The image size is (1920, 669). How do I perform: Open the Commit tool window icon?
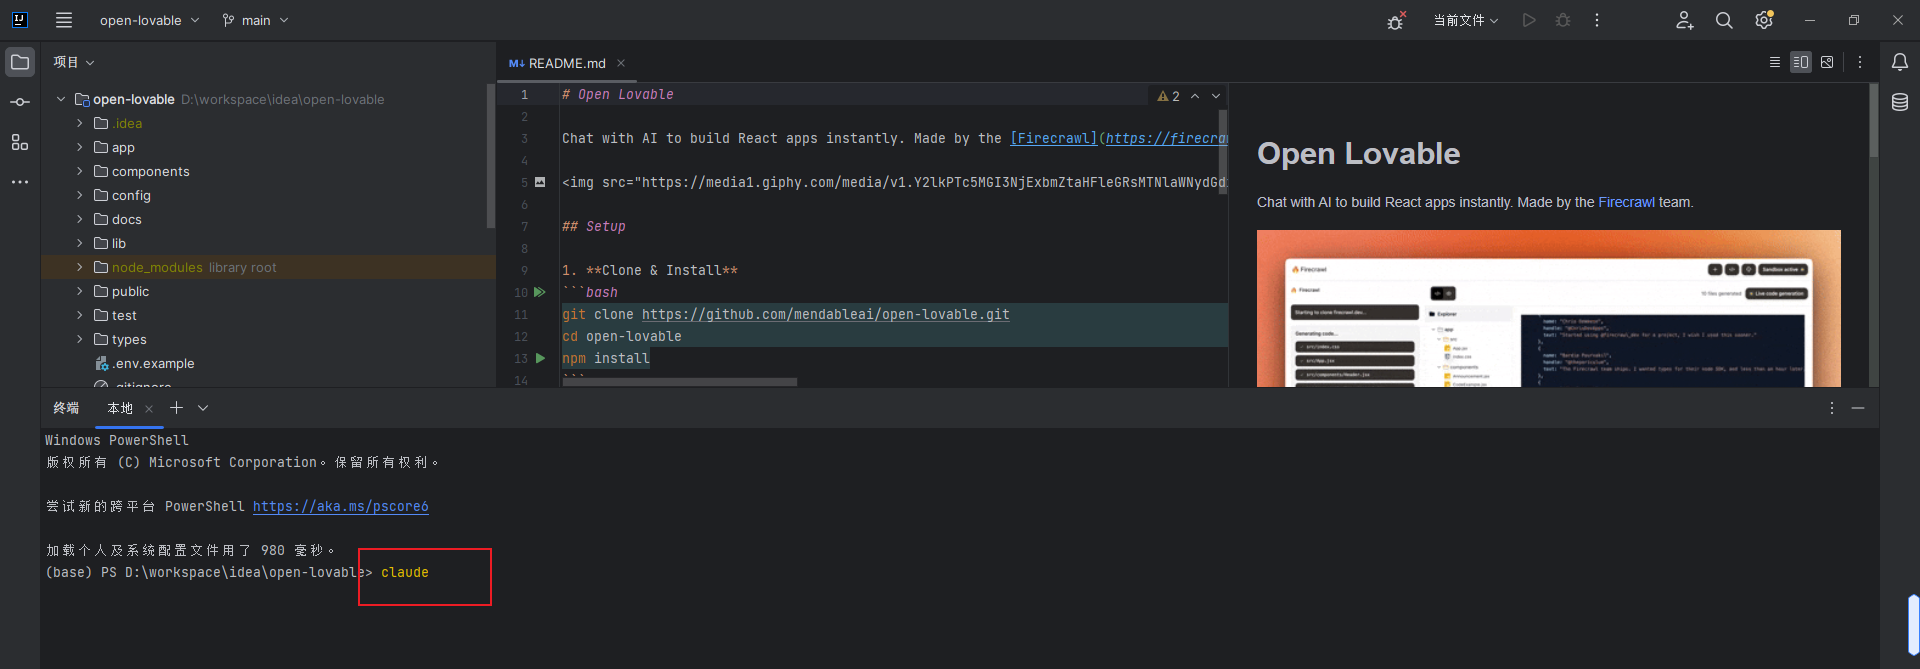pyautogui.click(x=20, y=102)
